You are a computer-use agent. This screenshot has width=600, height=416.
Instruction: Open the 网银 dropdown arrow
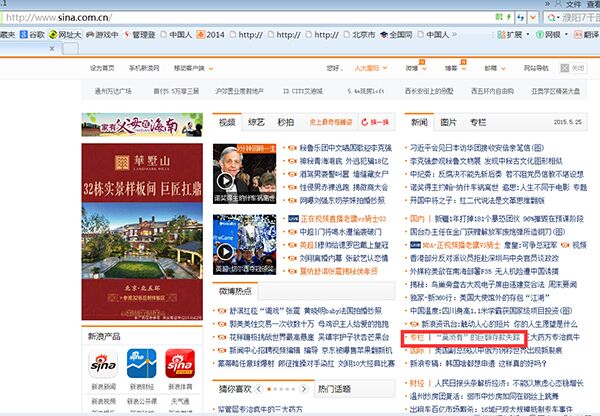click(567, 34)
